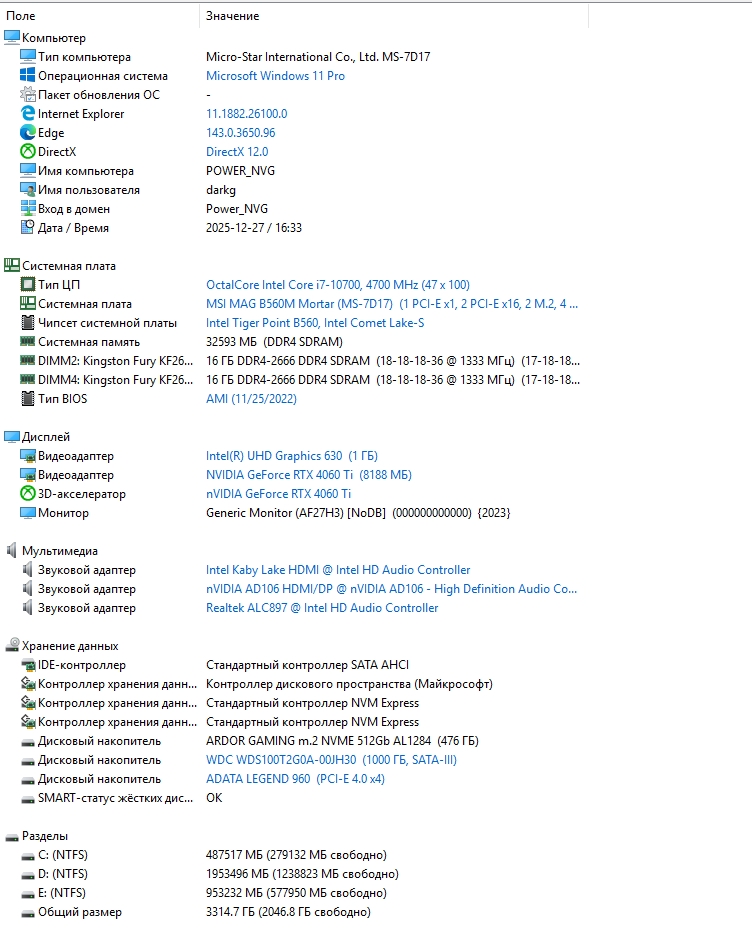The image size is (752, 933).
Task: Click the Тип BIOS chip icon
Action: tap(27, 399)
